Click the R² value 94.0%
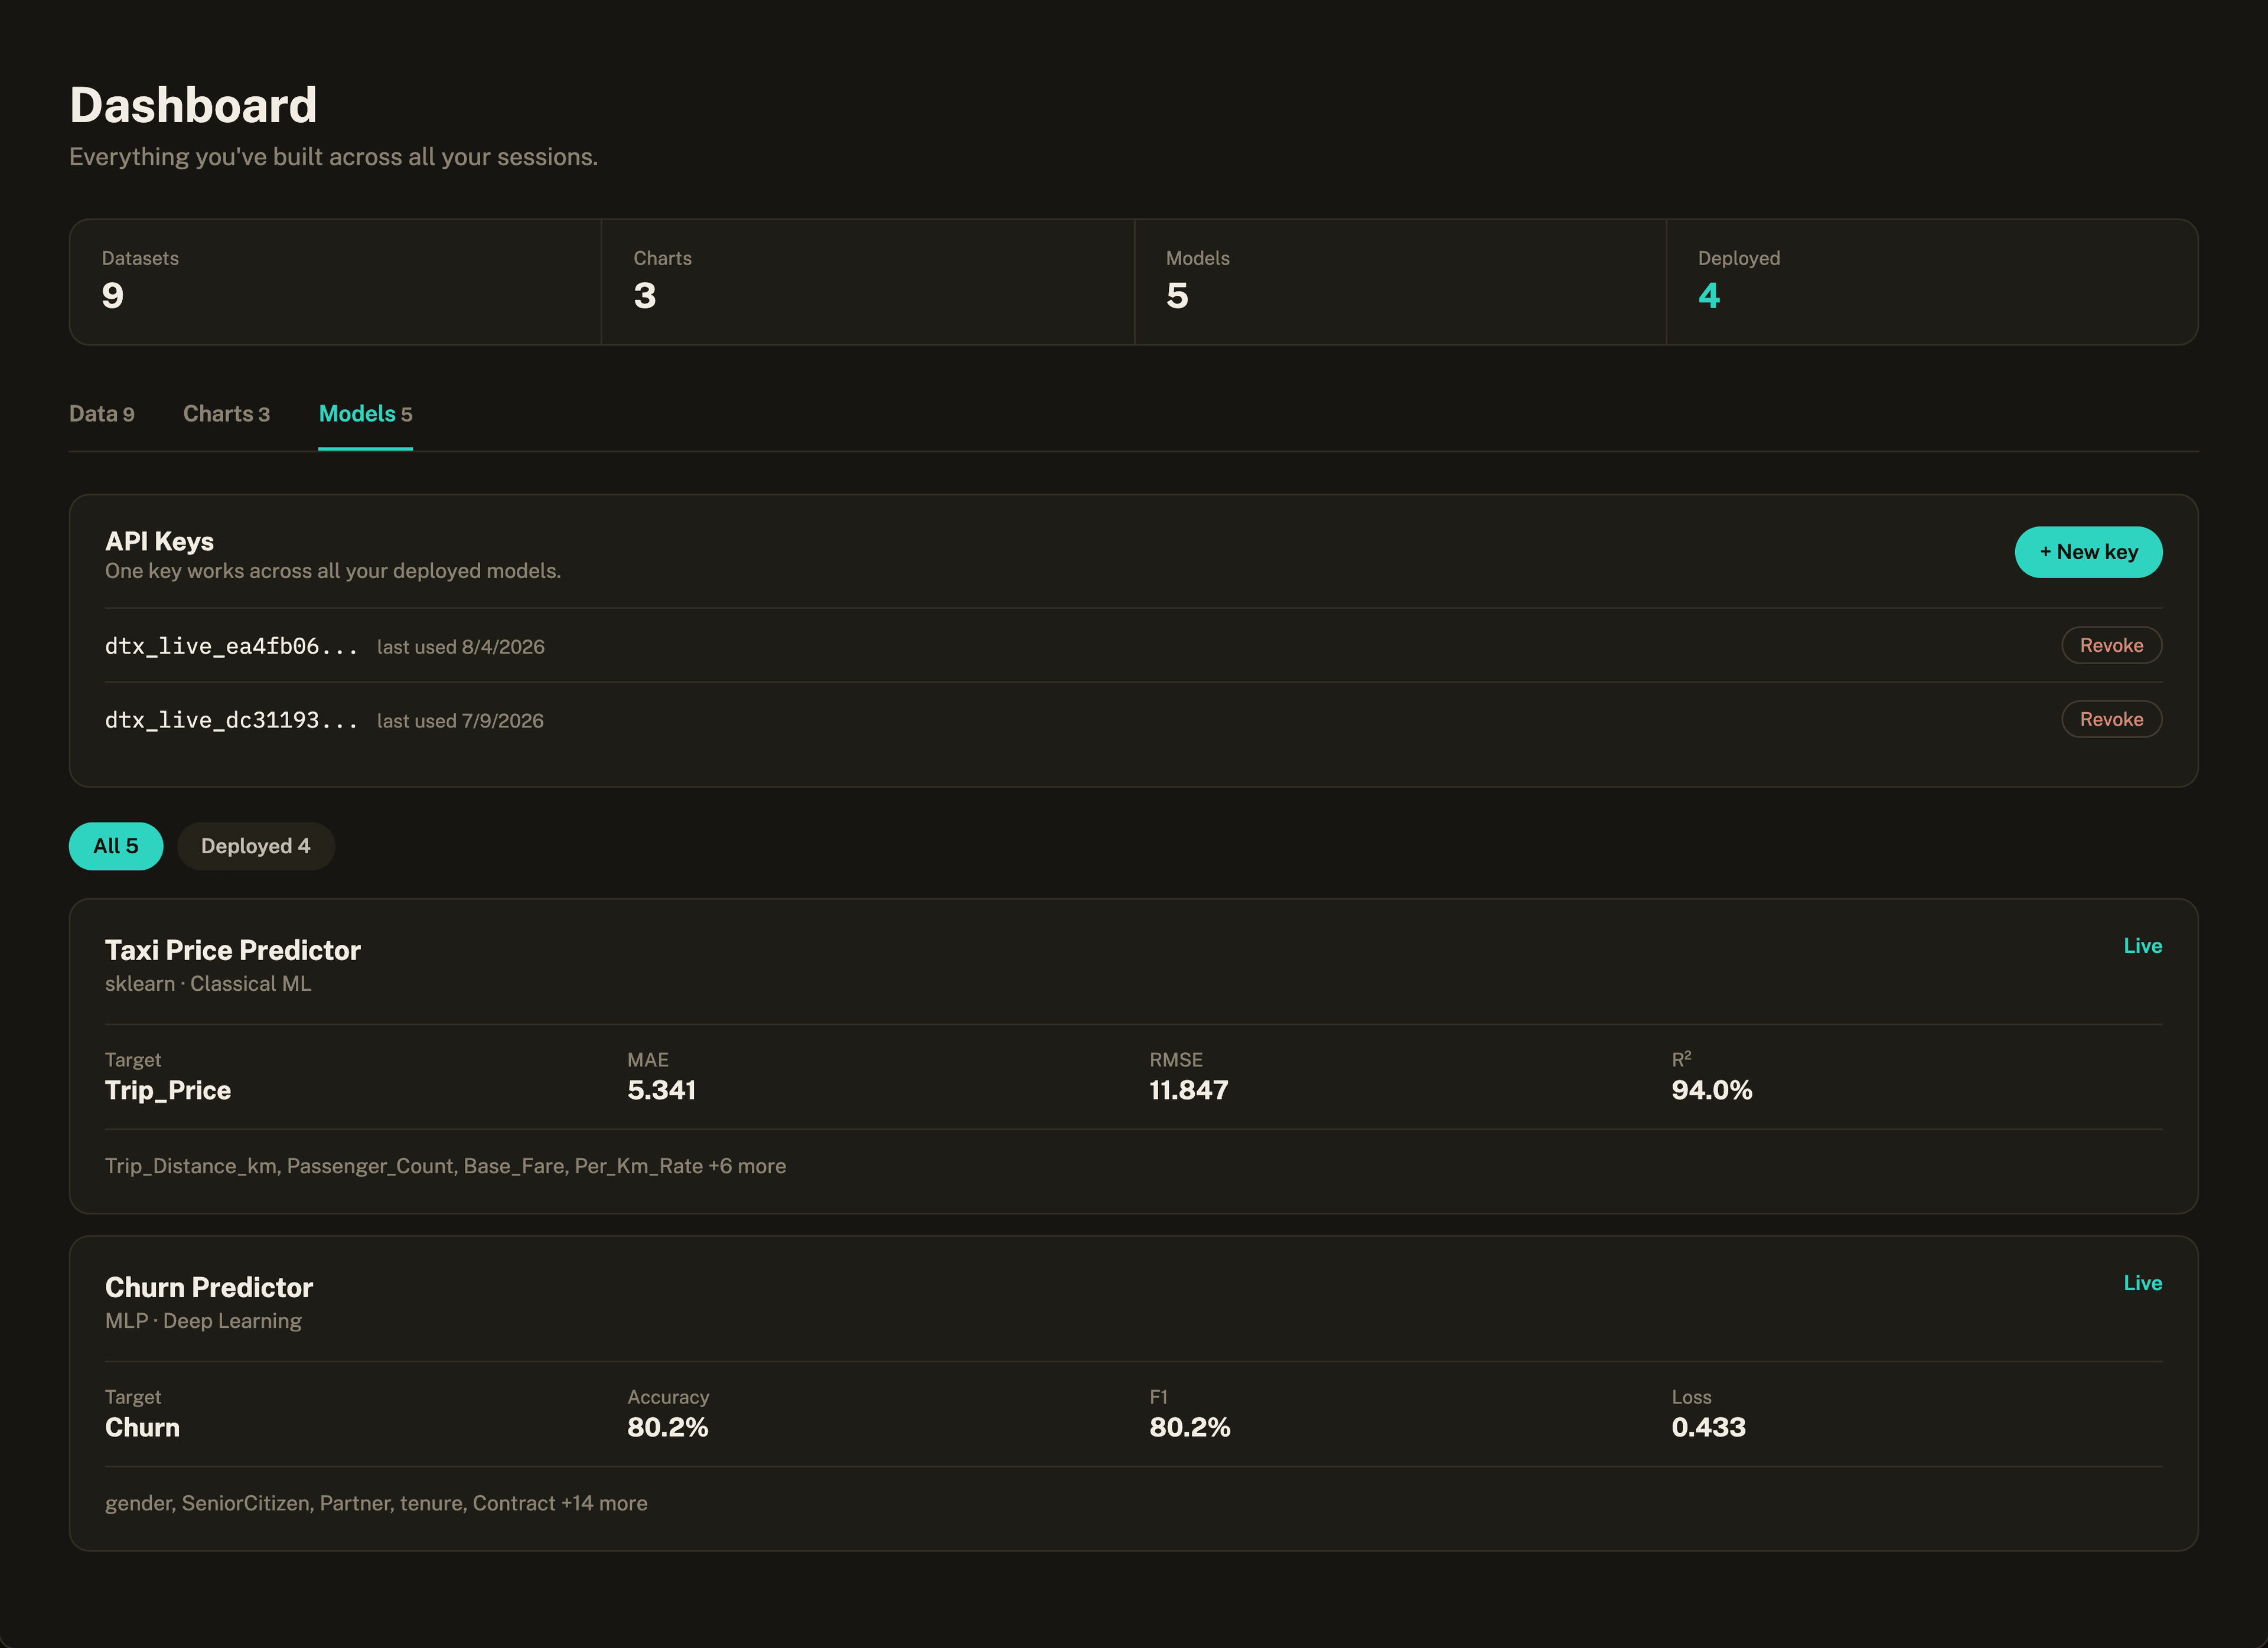This screenshot has height=1648, width=2268. pyautogui.click(x=1711, y=1090)
